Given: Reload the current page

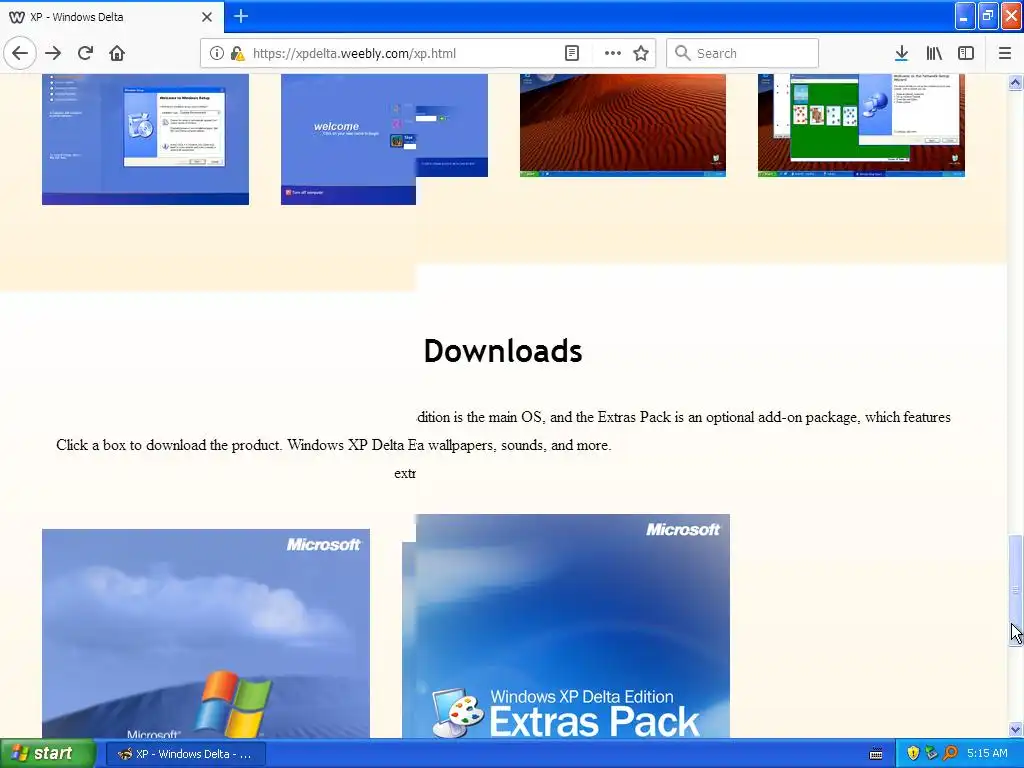Looking at the screenshot, I should pos(85,53).
